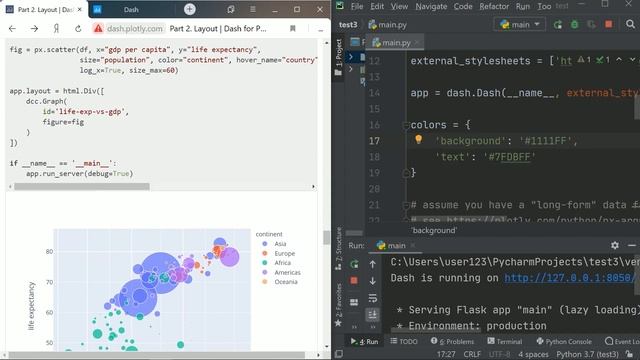Toggle the Z: Structure tool window
Viewport: 640px width, 360px height.
coord(338,248)
